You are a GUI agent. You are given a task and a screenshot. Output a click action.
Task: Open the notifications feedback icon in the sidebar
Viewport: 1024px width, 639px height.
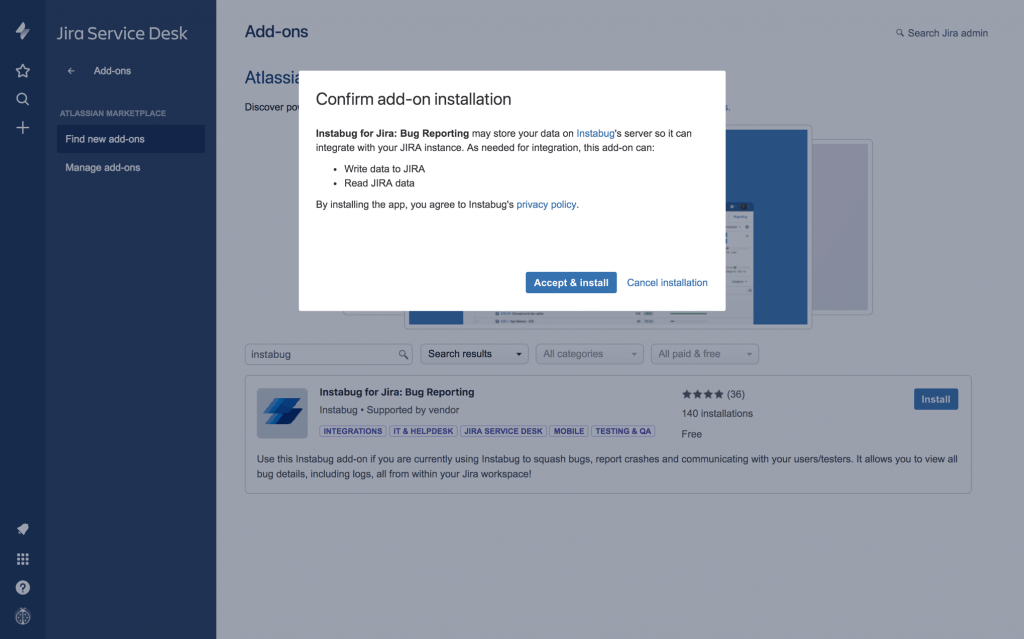pyautogui.click(x=23, y=529)
